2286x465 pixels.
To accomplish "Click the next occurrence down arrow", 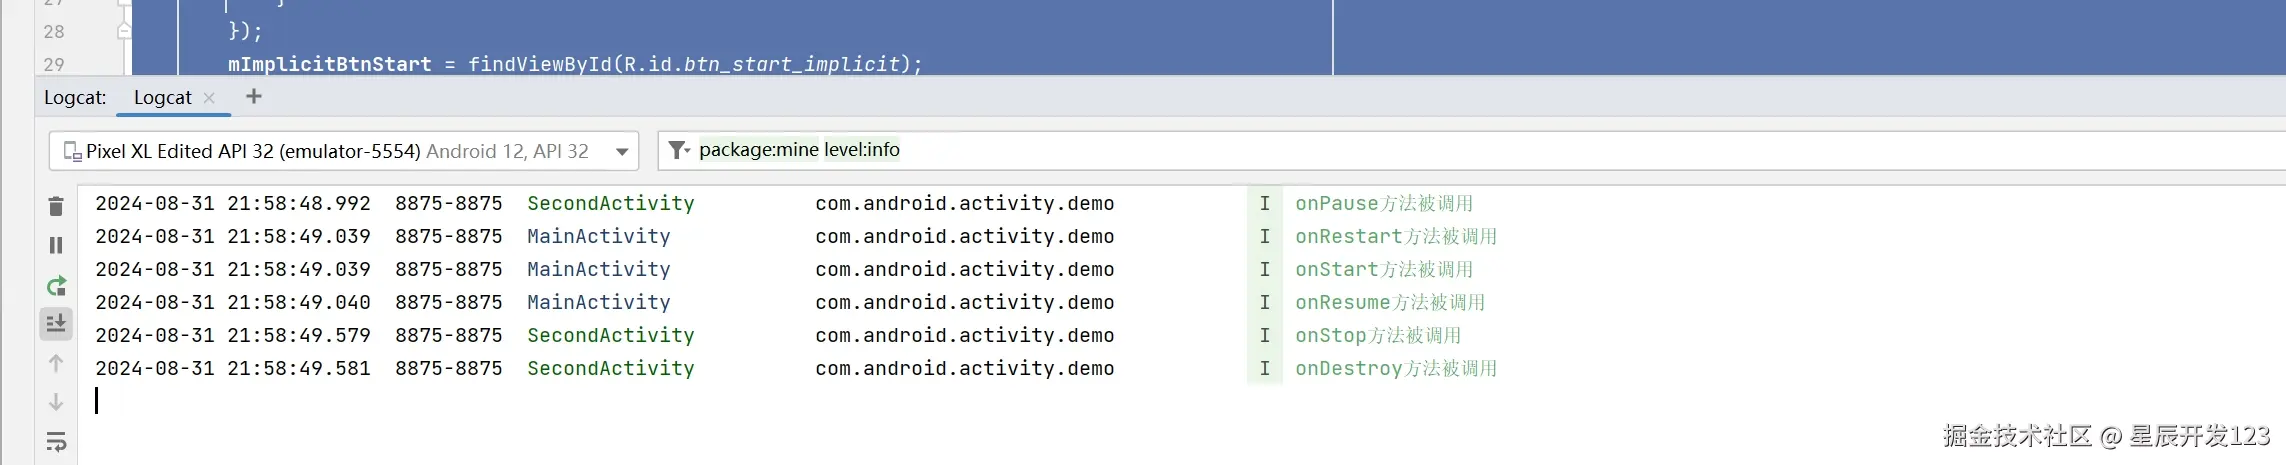I will (x=56, y=402).
